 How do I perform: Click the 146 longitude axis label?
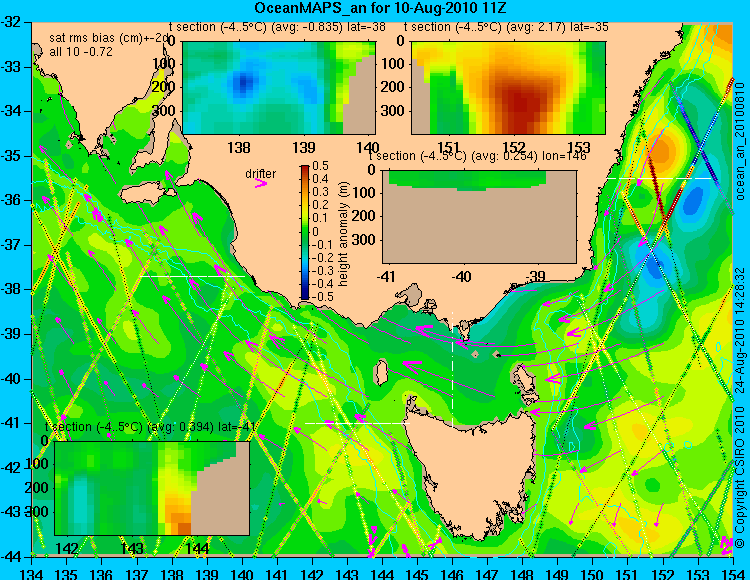pos(452,573)
